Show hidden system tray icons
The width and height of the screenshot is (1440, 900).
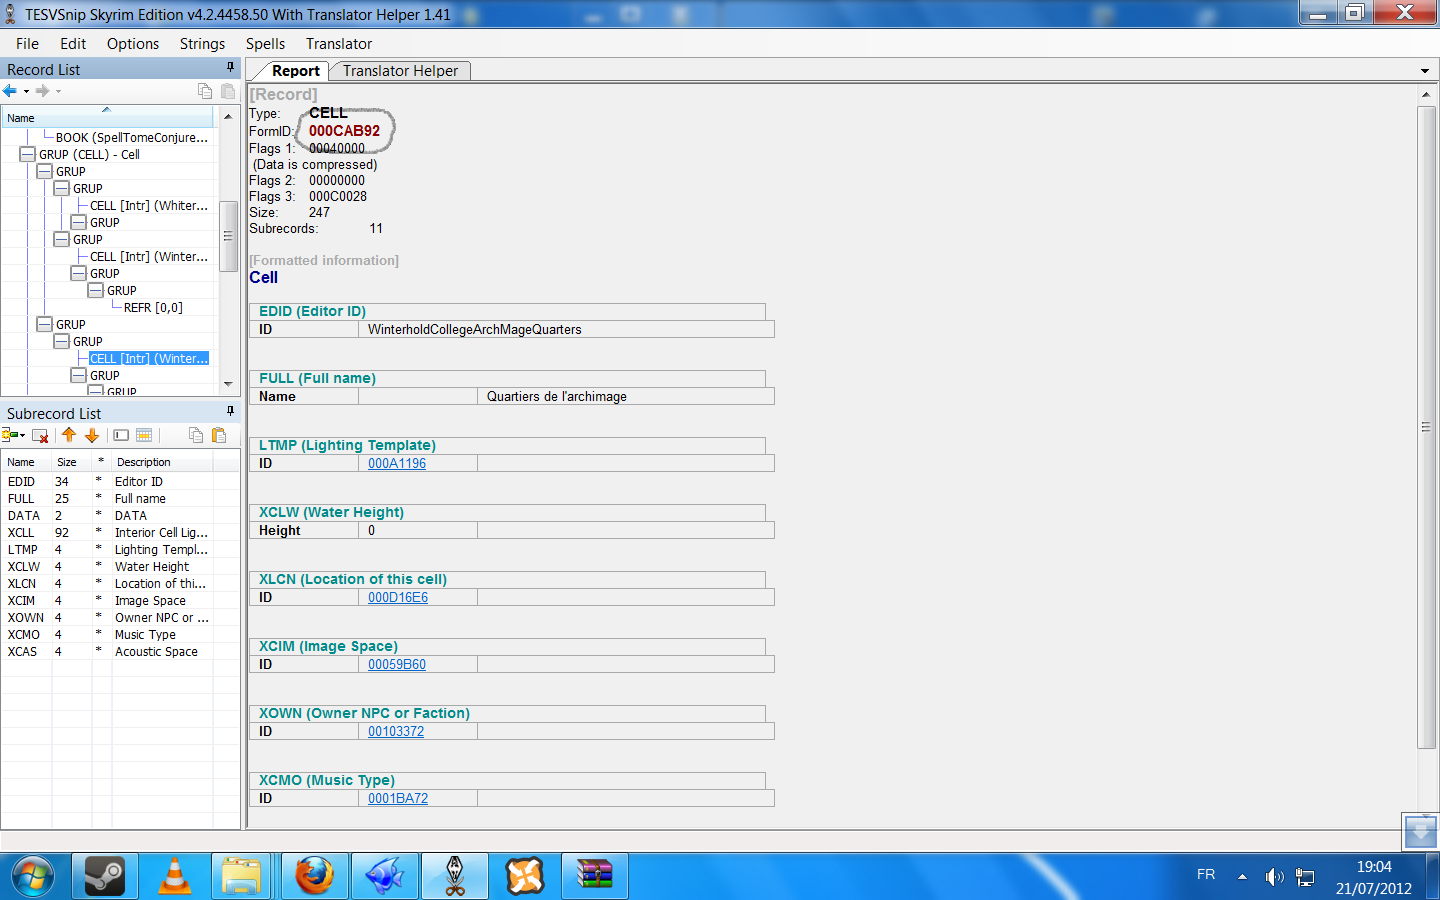[x=1242, y=877]
